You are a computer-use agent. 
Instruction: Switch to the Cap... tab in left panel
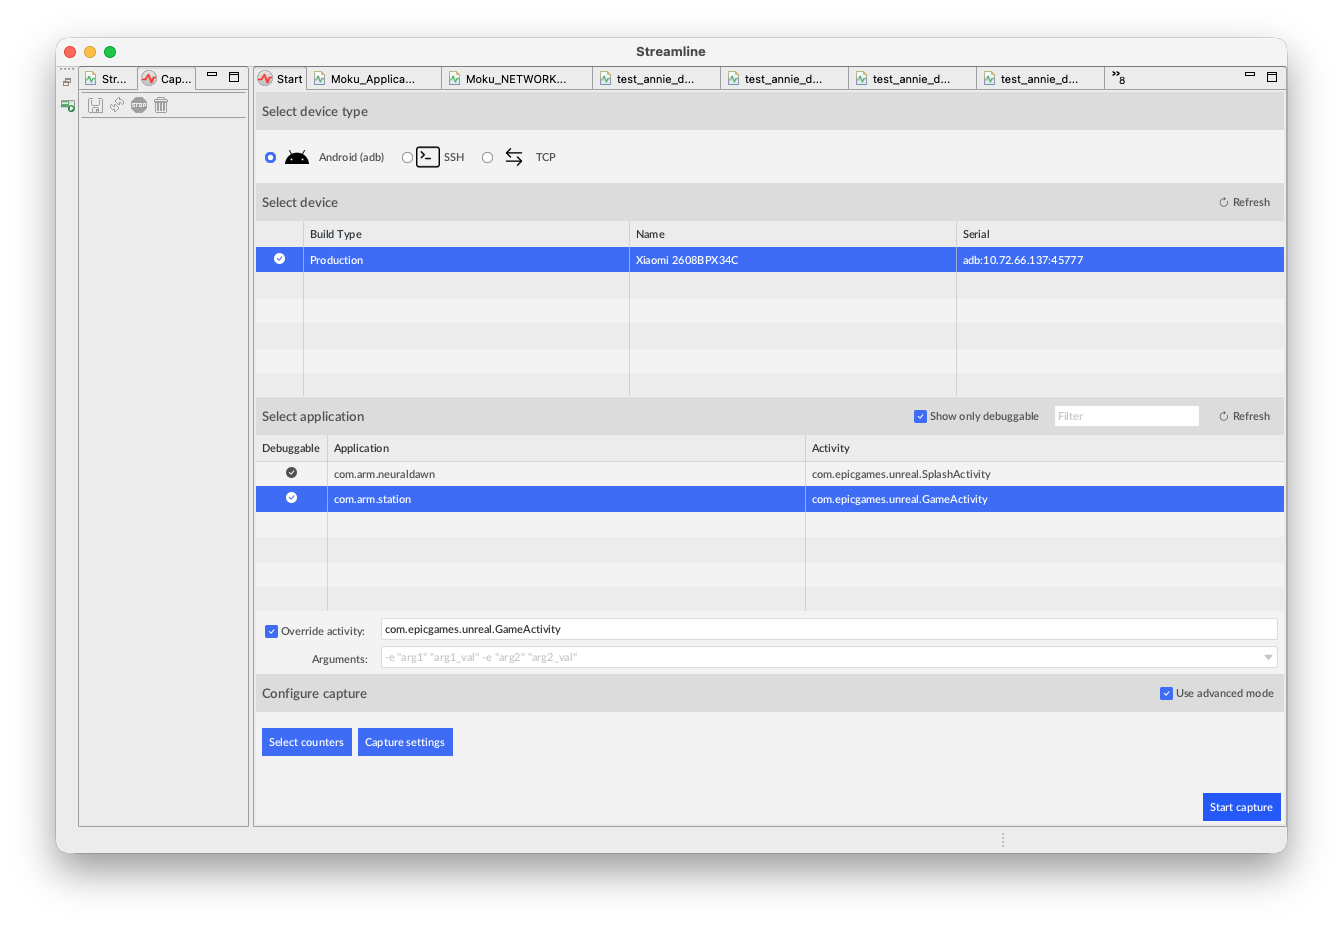point(166,79)
